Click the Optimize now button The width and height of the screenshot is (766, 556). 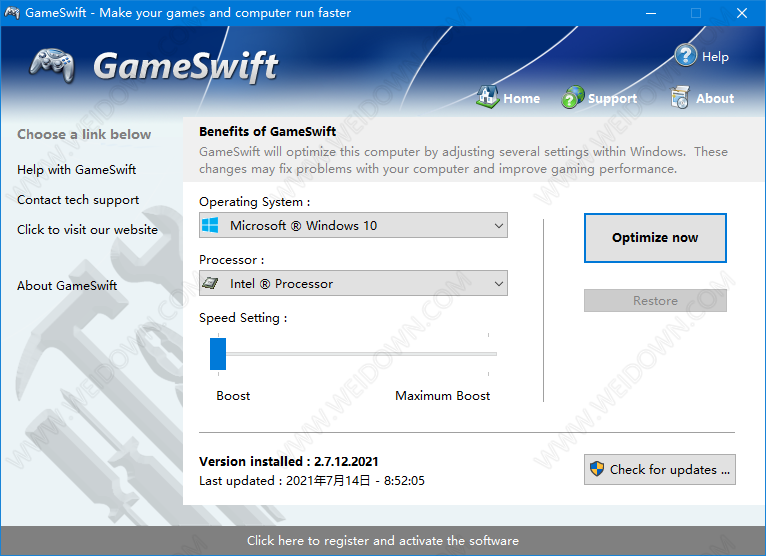[655, 238]
